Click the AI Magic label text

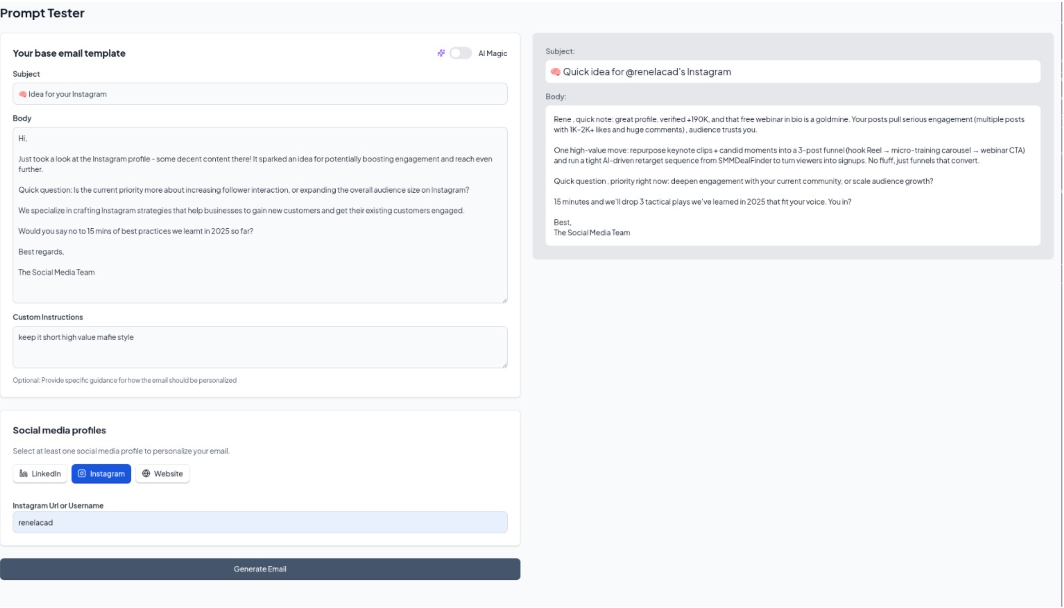point(493,54)
